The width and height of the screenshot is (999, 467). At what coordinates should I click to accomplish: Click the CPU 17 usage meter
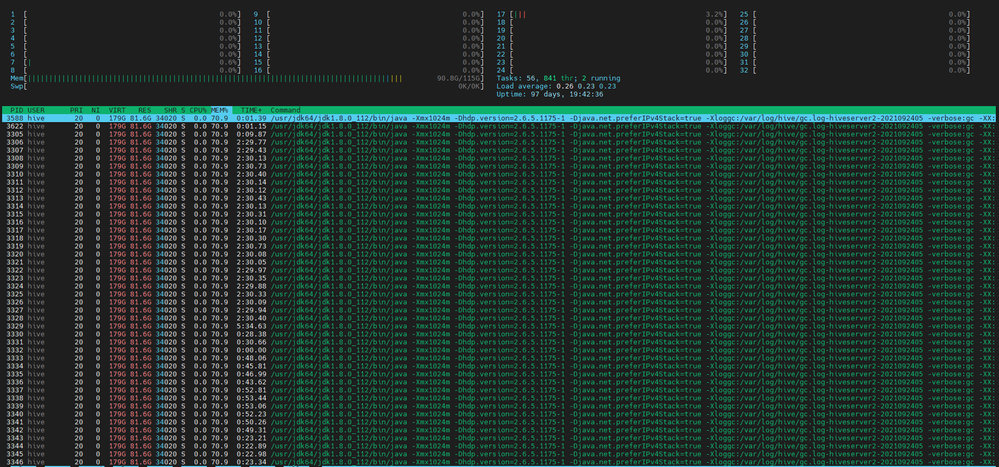click(x=612, y=14)
